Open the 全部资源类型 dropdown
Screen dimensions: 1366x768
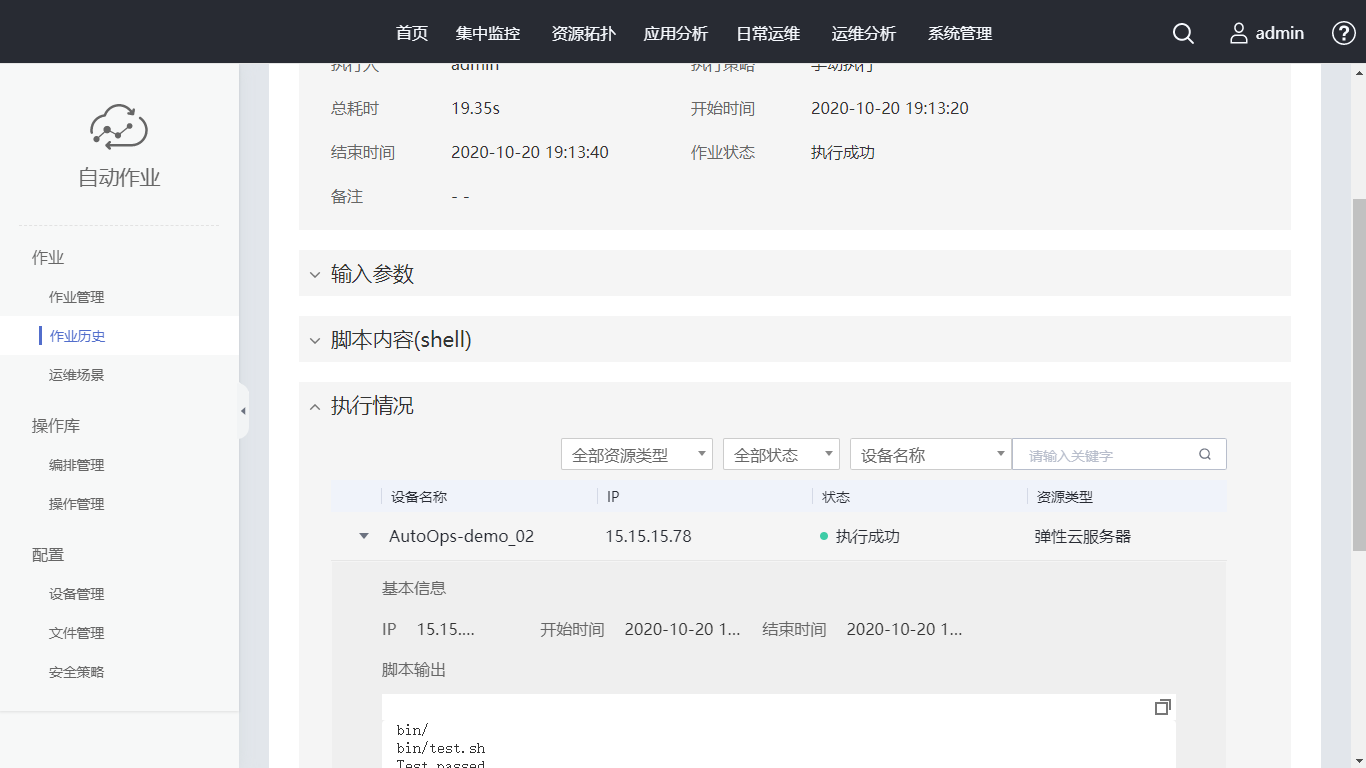coord(637,455)
